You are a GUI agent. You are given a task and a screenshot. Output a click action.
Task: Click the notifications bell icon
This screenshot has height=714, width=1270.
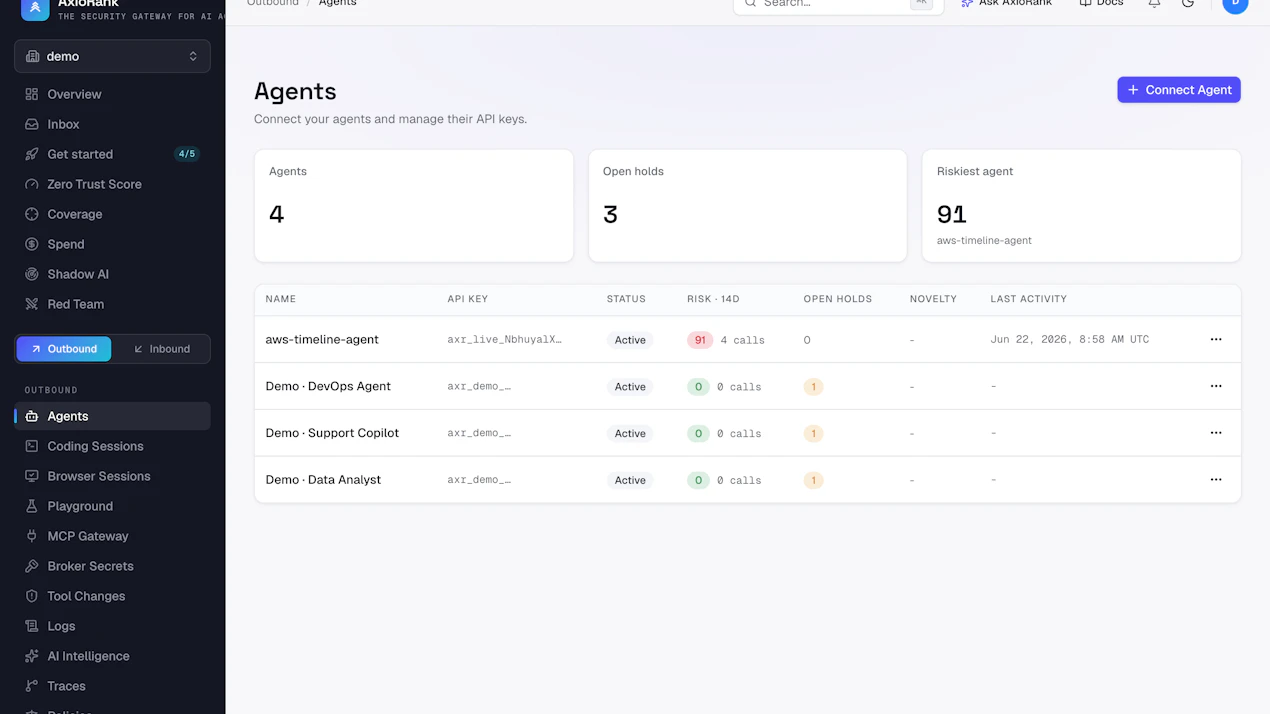point(1154,4)
